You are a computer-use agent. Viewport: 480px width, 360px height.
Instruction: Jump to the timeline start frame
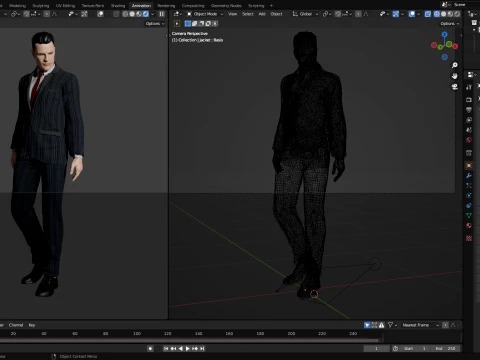point(166,348)
